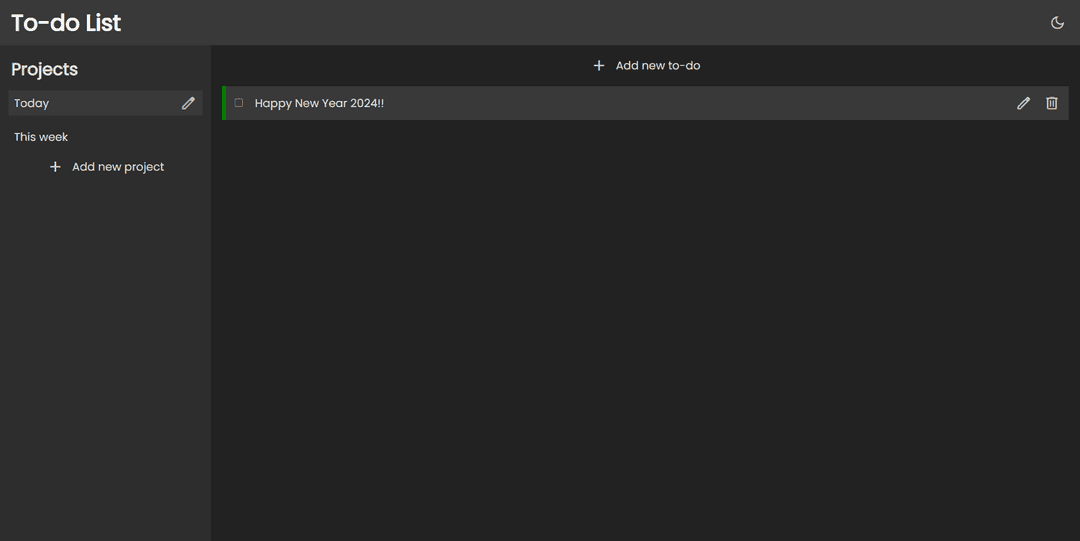Click the green priority stripe on the to-do
Image resolution: width=1080 pixels, height=541 pixels.
(x=224, y=103)
